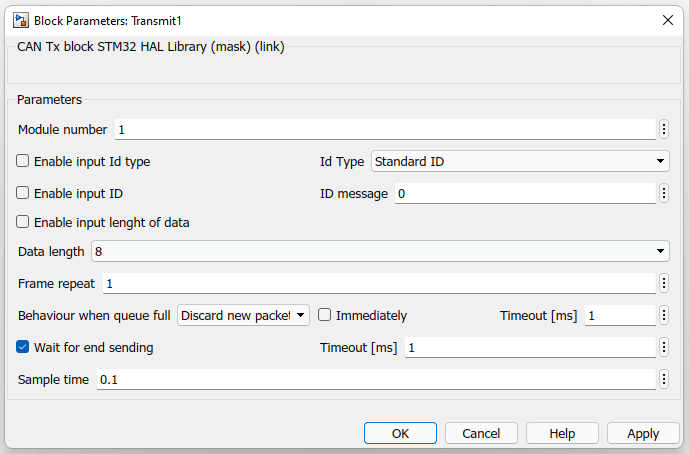The height and width of the screenshot is (454, 689).
Task: Click three-dot button on the Immediately row Timeout
Action: 664,316
